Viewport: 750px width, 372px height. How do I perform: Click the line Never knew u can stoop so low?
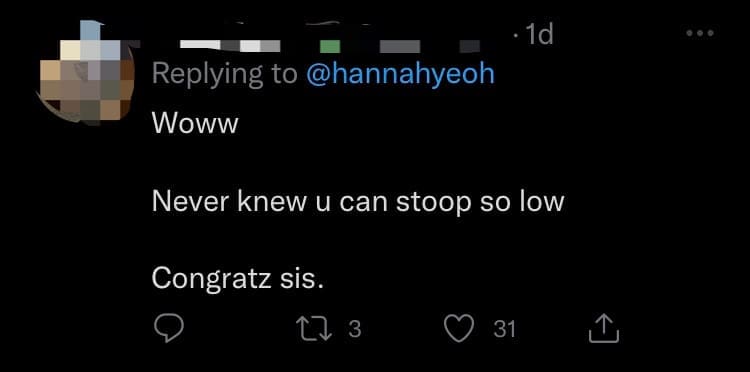point(358,202)
